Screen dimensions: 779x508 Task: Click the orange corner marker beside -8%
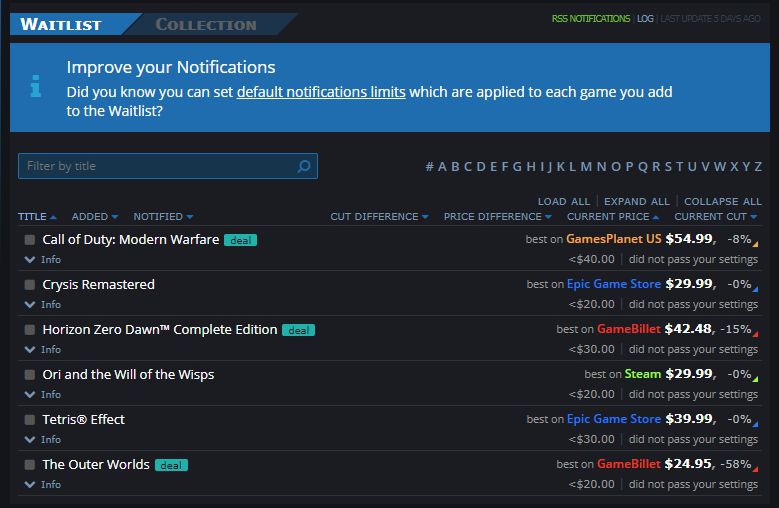[756, 244]
